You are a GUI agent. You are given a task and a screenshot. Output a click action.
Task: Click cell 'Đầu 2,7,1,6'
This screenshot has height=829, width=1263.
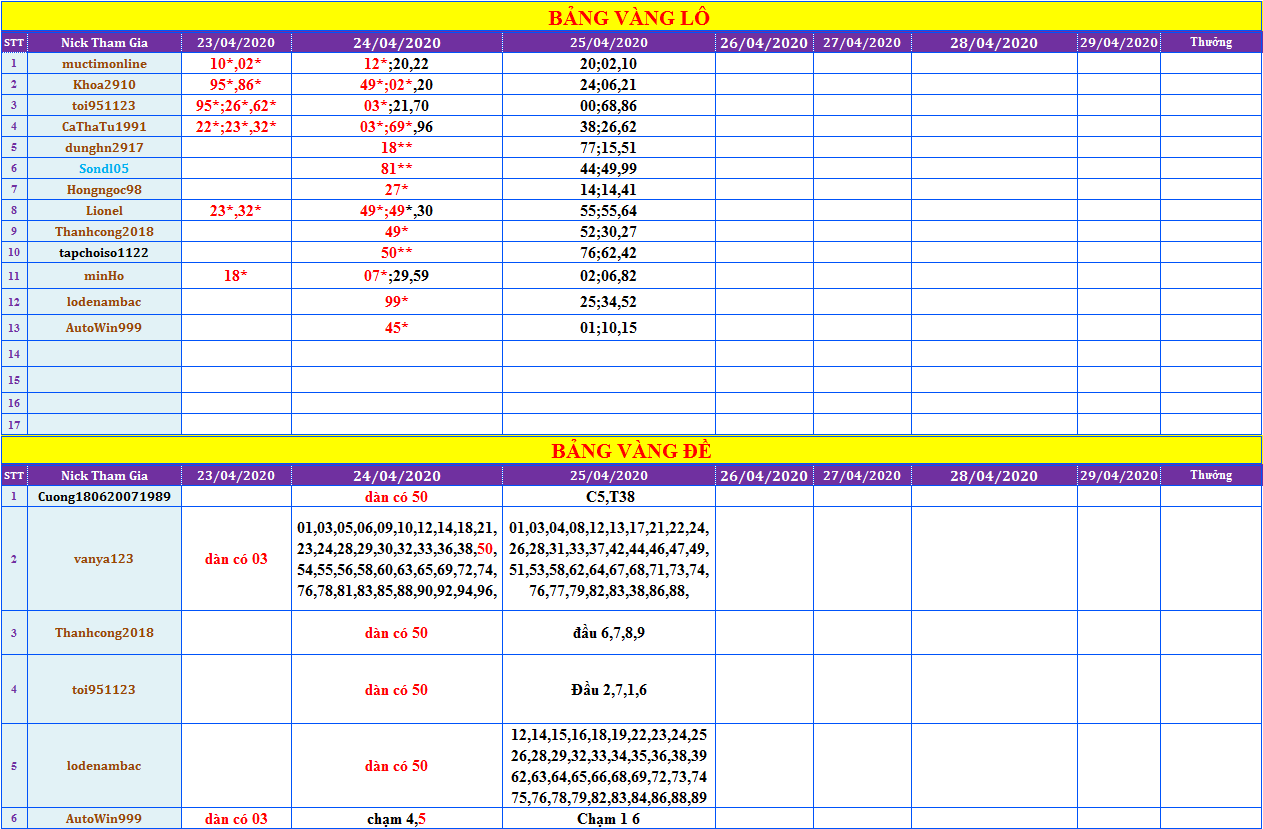[609, 689]
